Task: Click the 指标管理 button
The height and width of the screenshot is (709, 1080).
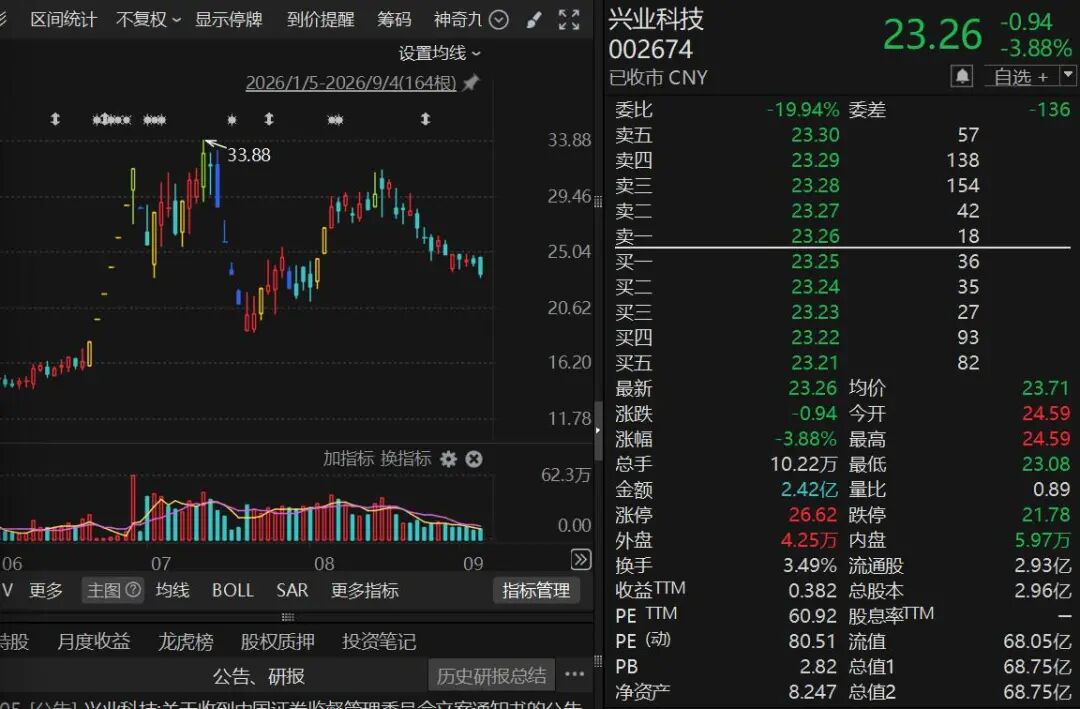Action: [x=536, y=590]
